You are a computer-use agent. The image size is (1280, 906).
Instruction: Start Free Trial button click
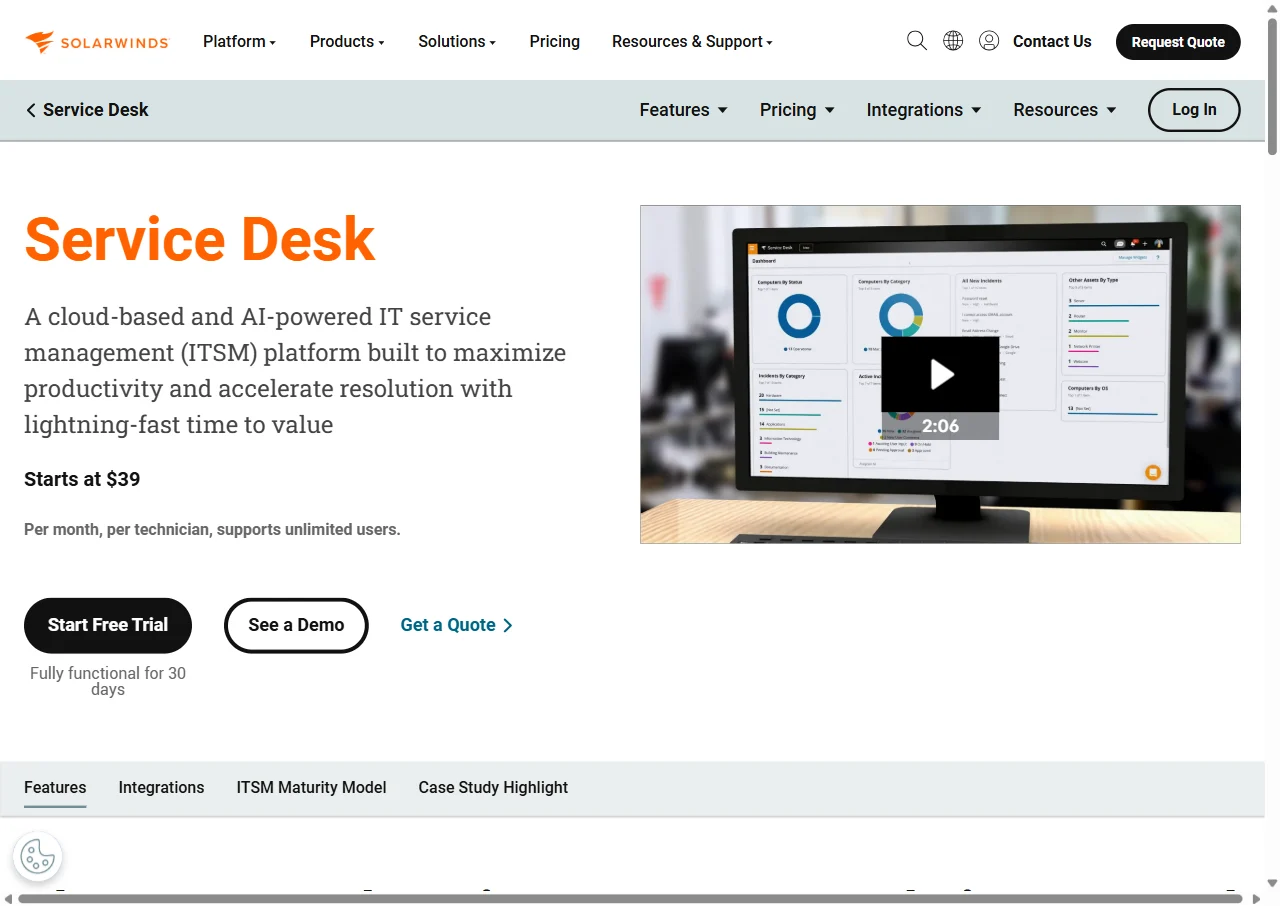tap(108, 625)
